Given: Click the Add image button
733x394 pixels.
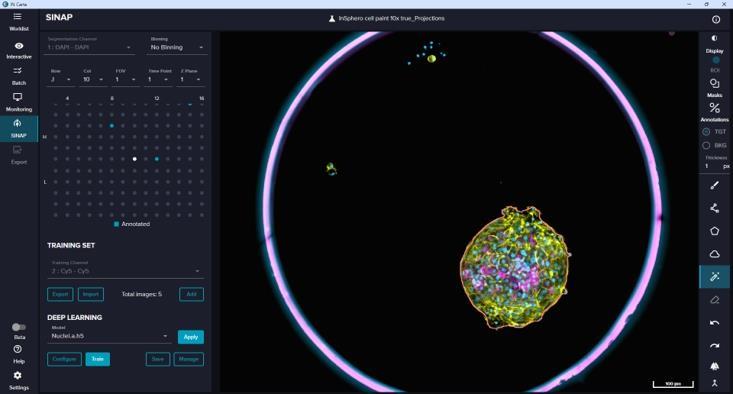Looking at the screenshot, I should point(192,294).
